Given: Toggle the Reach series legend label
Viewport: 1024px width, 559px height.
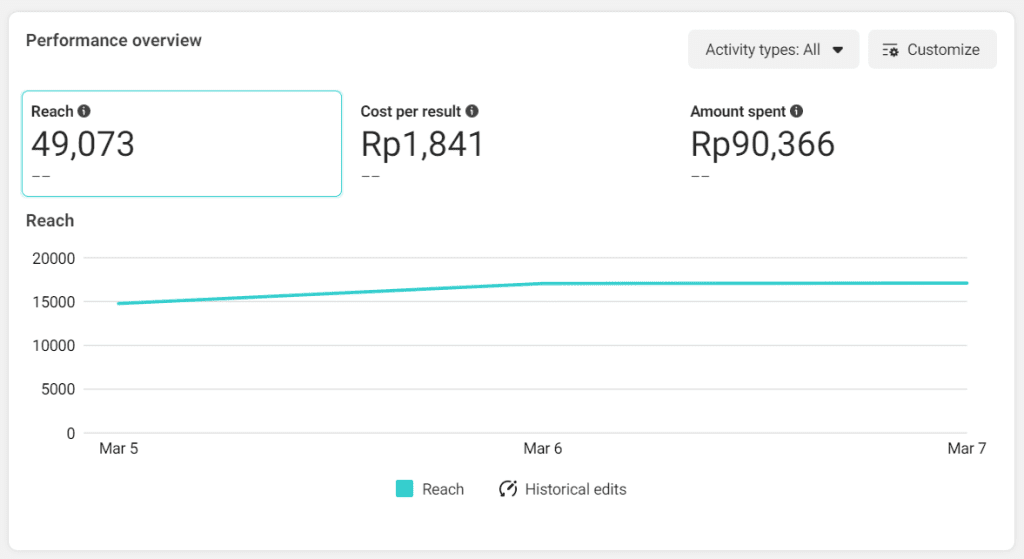Looking at the screenshot, I should tap(443, 489).
